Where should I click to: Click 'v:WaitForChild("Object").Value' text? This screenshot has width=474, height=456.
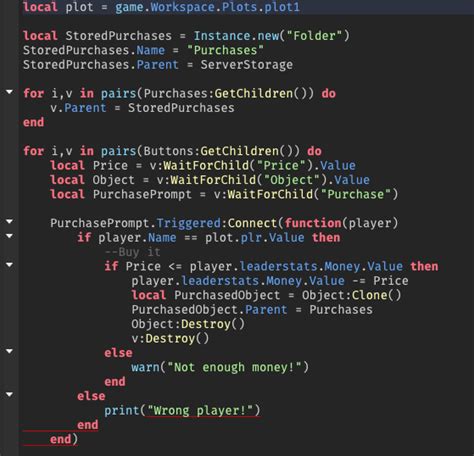(263, 180)
